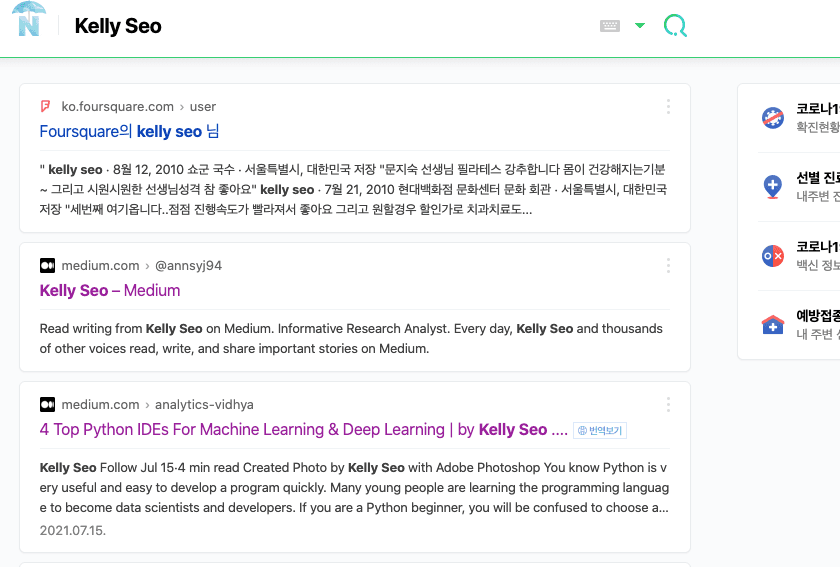
Task: Click the Foursquare result snippet text
Action: pos(354,189)
